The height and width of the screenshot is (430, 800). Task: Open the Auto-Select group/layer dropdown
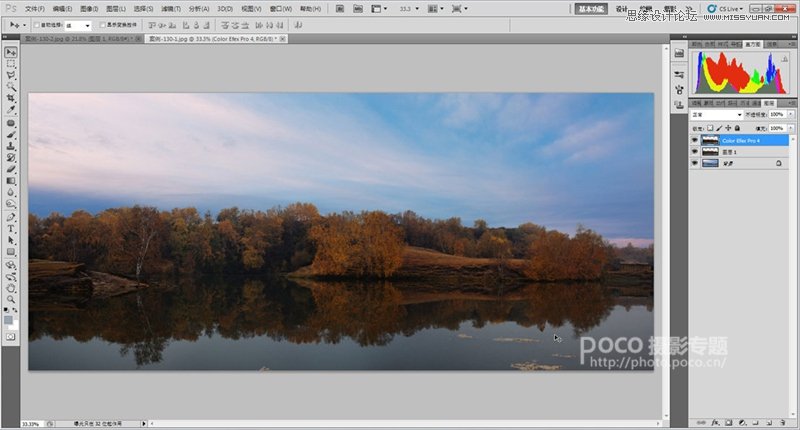click(78, 26)
